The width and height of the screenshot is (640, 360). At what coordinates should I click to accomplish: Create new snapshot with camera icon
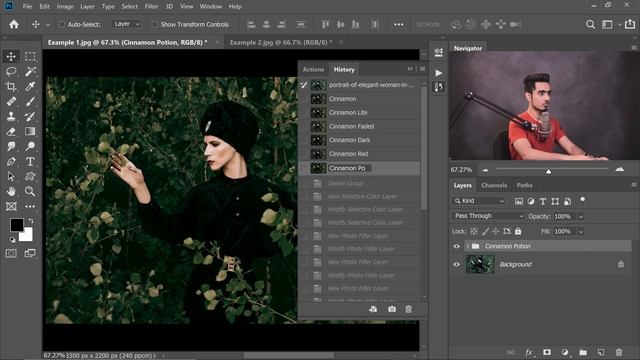(x=392, y=309)
